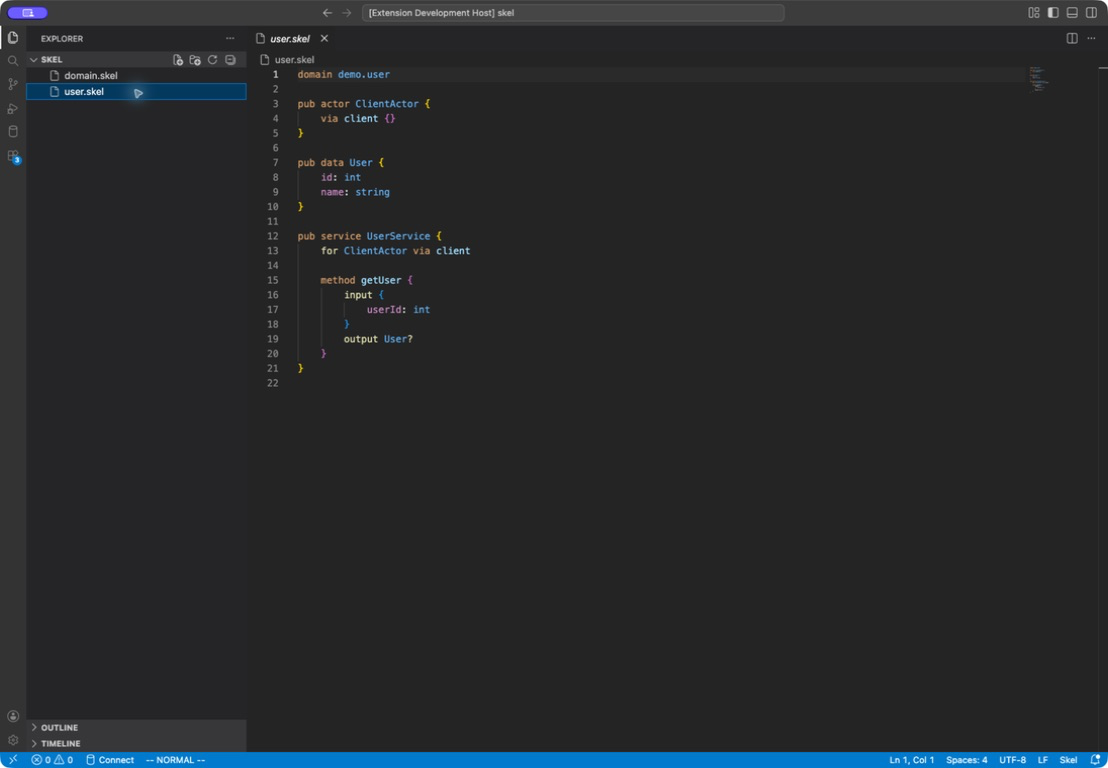
Task: Open domain.skel in the Explorer
Action: coord(136,76)
